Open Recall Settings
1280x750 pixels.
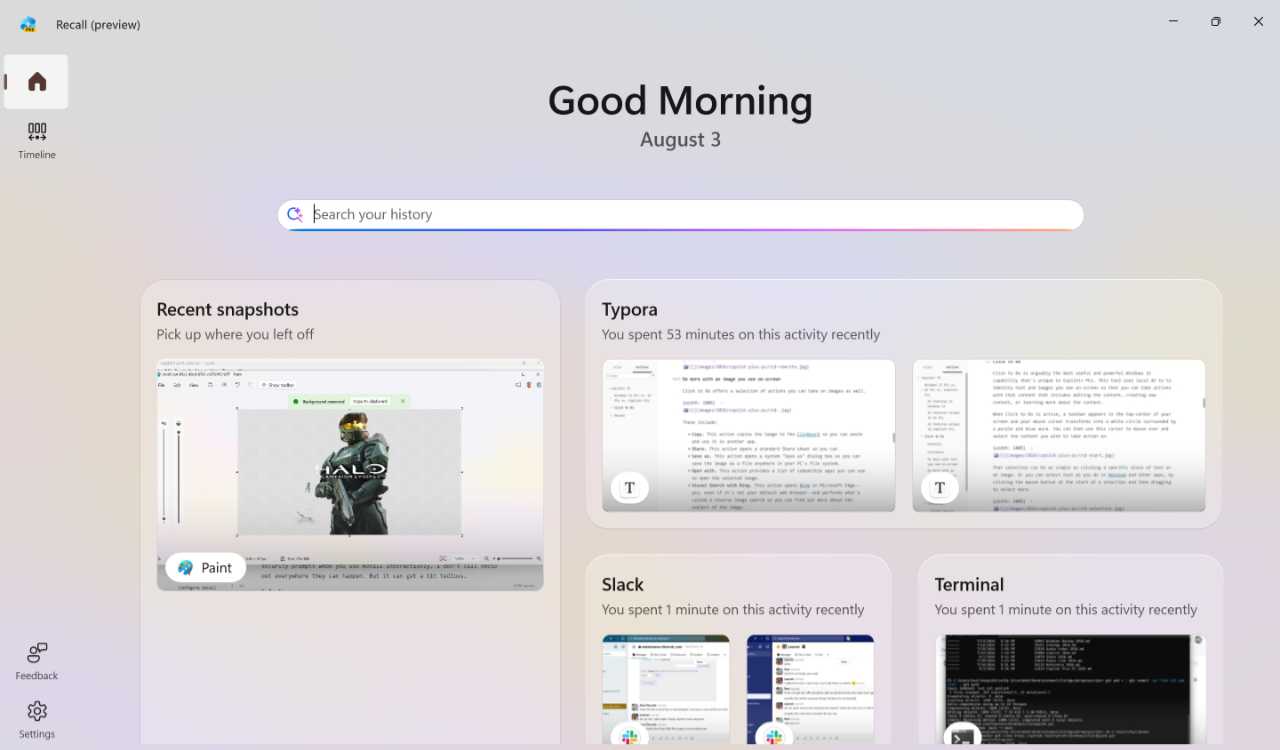click(37, 720)
